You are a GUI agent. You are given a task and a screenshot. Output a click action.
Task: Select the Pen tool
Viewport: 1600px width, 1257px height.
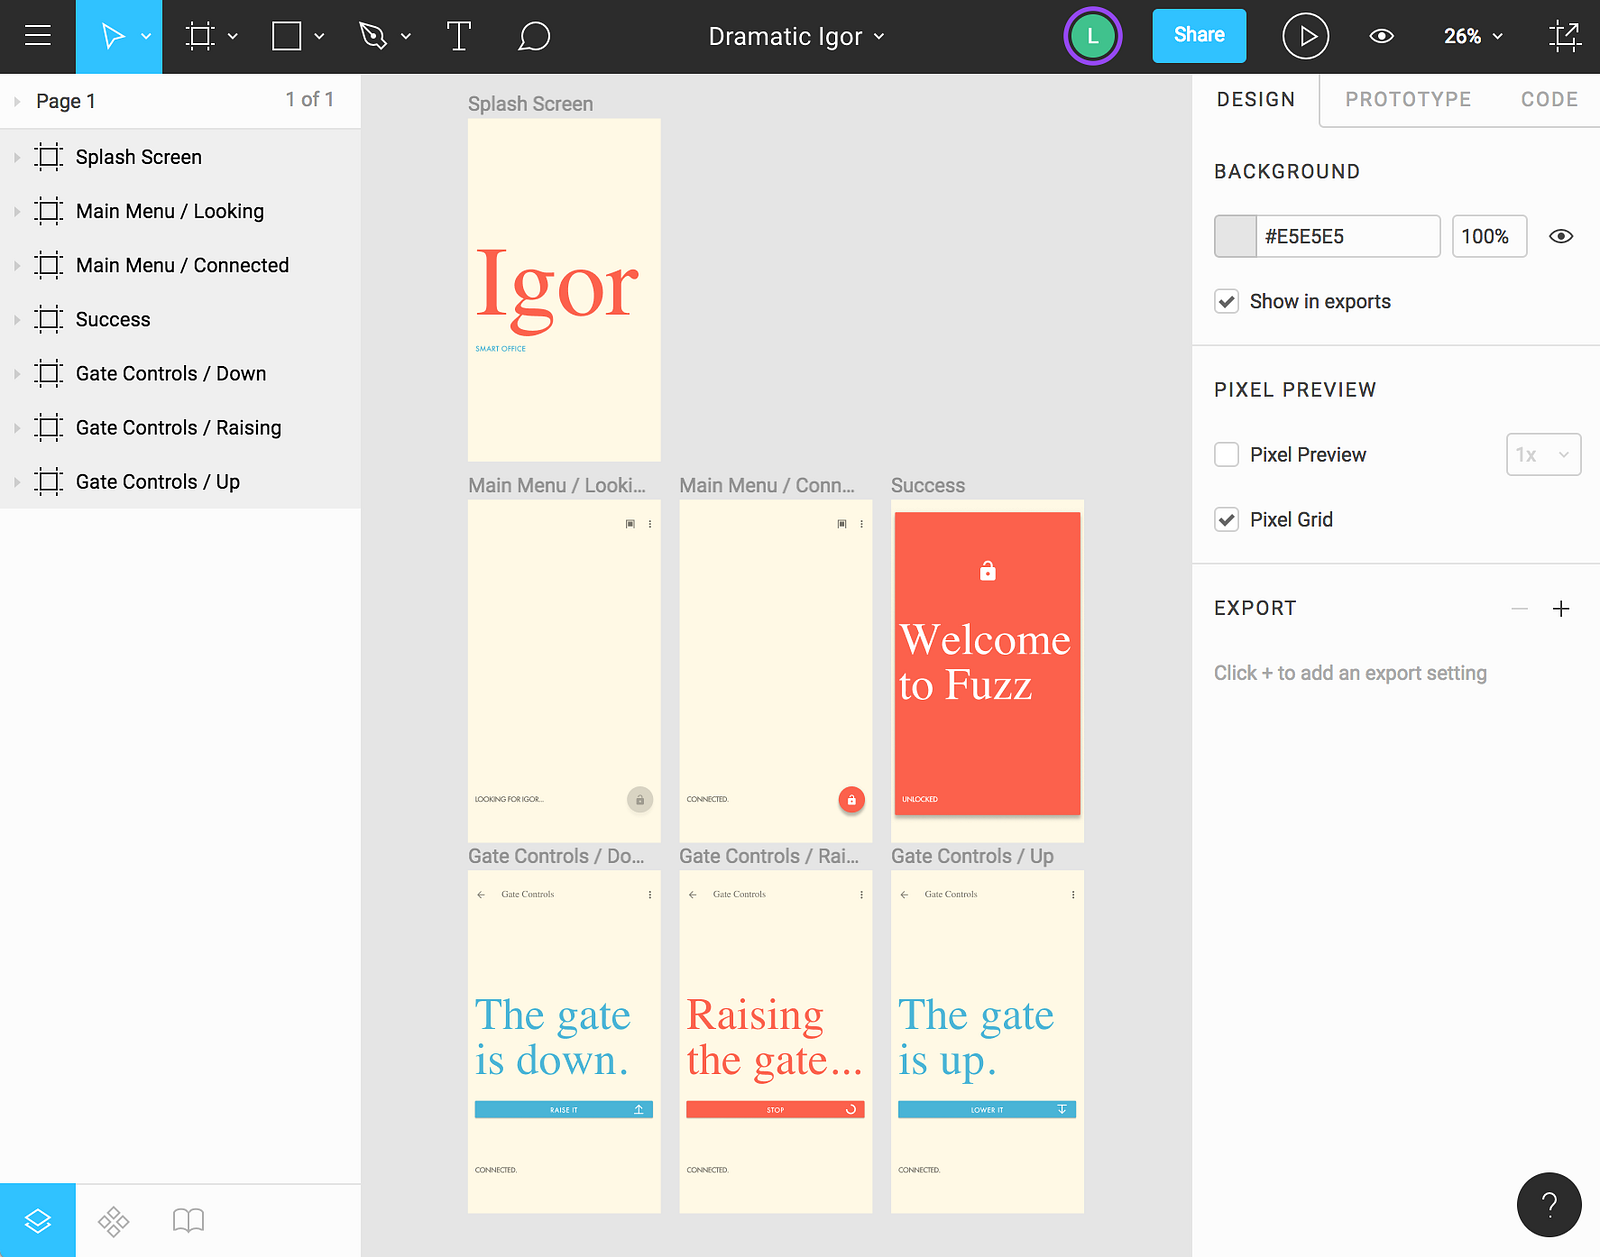coord(373,37)
